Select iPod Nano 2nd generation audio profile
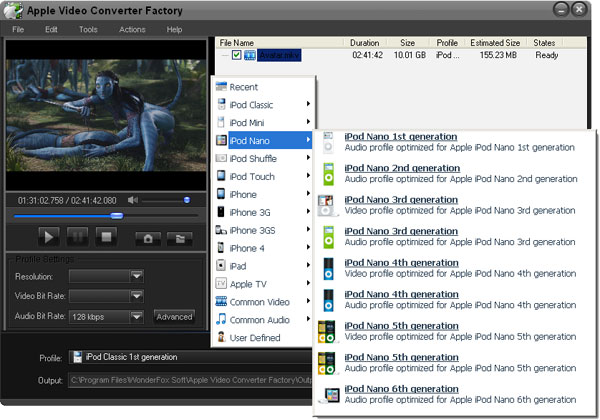The width and height of the screenshot is (600, 420). coord(402,168)
